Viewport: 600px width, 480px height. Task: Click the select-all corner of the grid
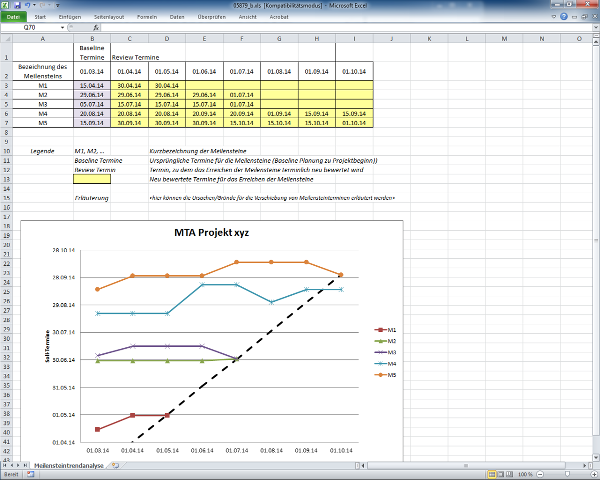6,39
